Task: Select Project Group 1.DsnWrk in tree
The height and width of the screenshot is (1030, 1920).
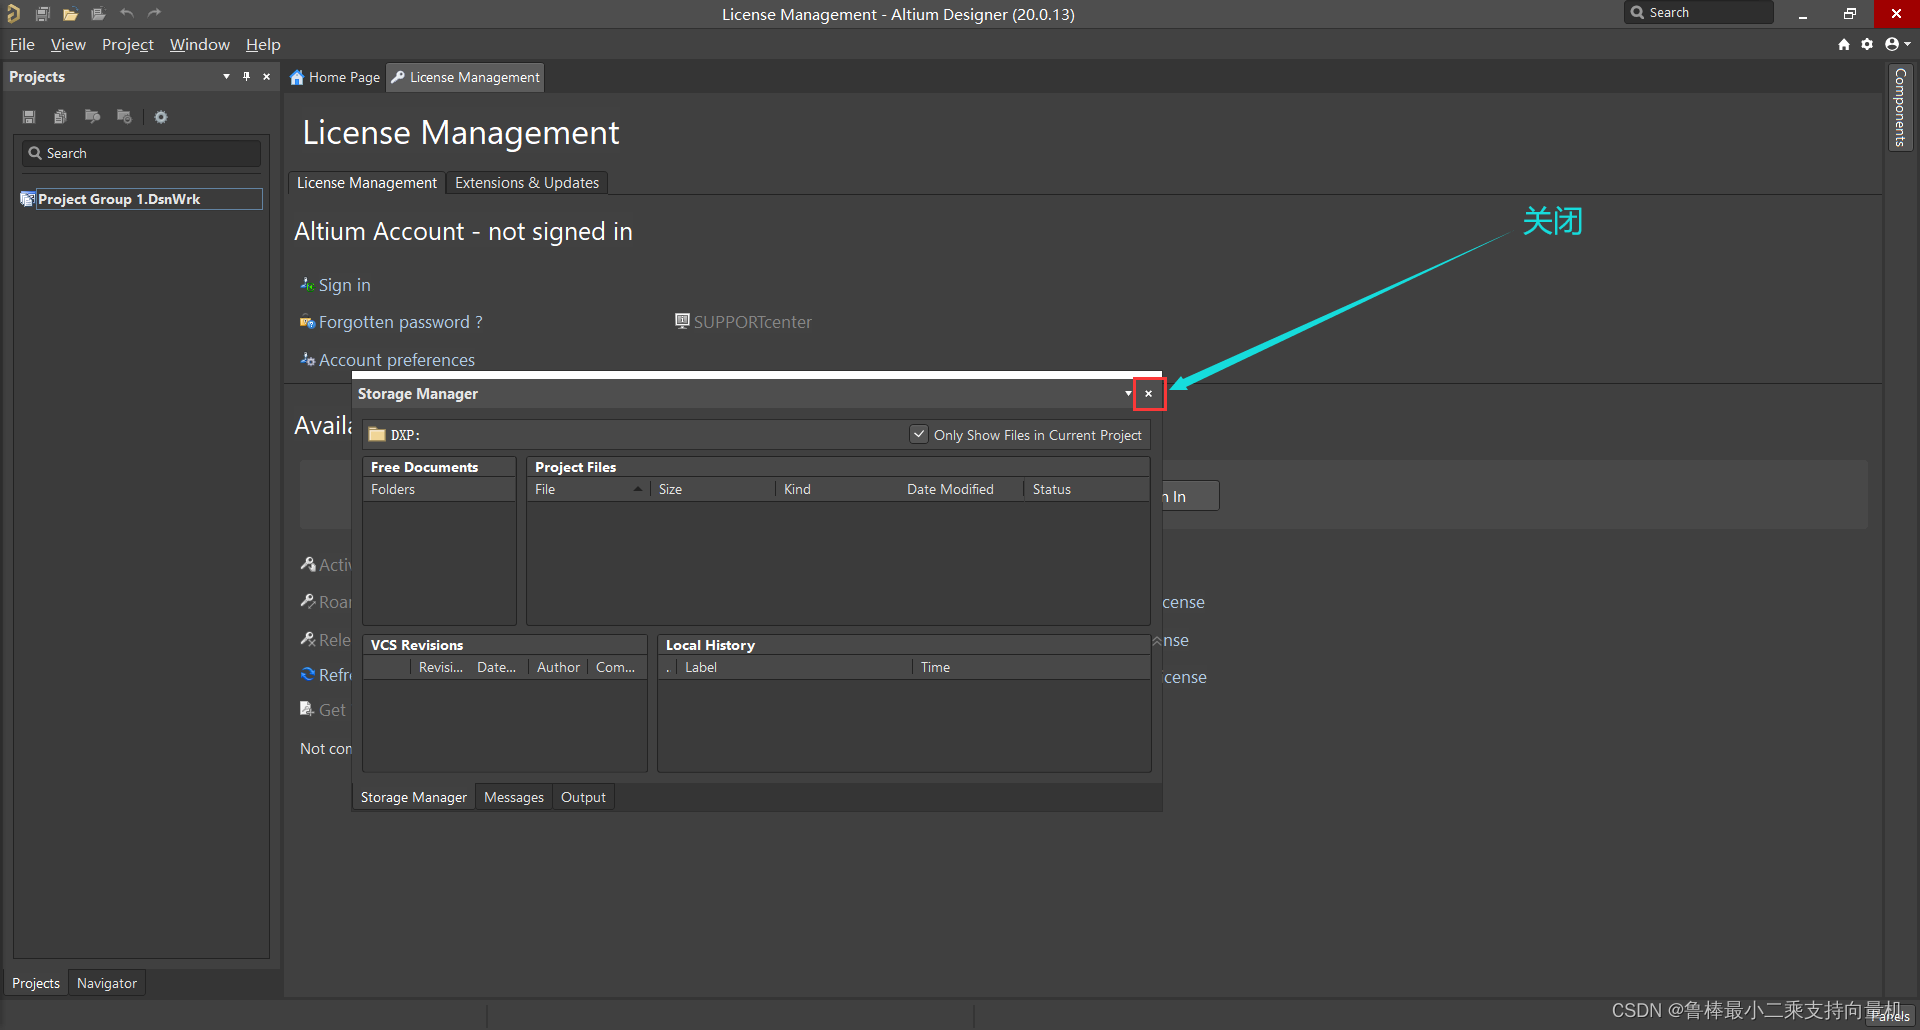Action: point(119,199)
